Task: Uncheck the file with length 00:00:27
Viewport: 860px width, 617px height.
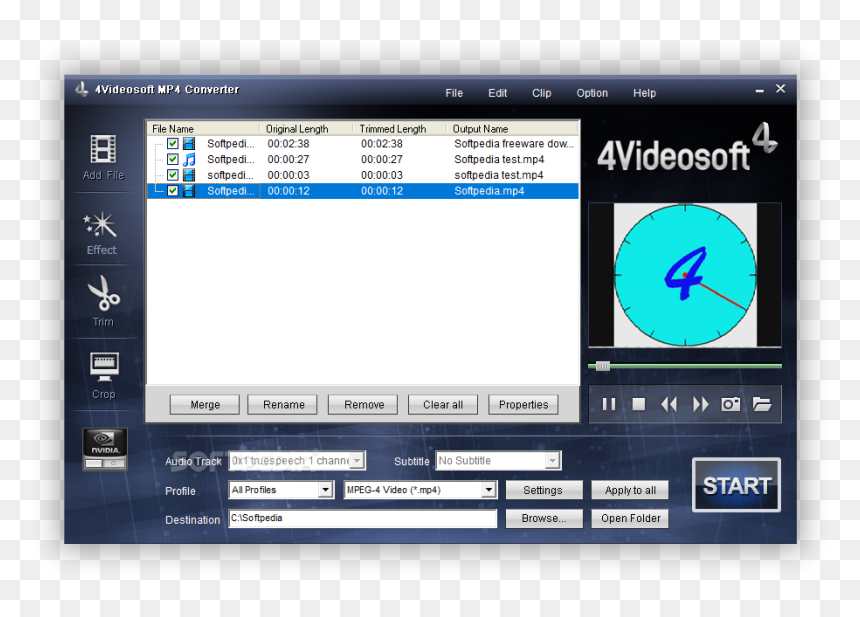Action: click(x=173, y=160)
